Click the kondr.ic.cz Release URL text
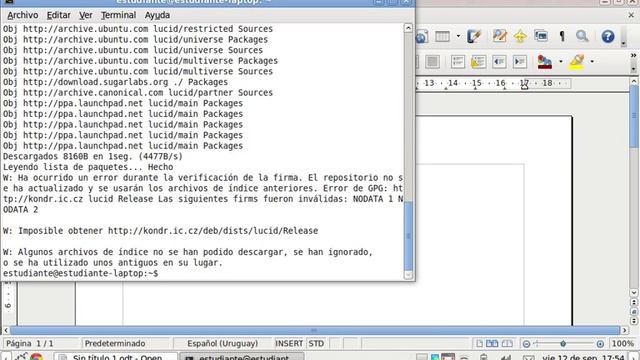This screenshot has width=640, height=360. coord(213,231)
